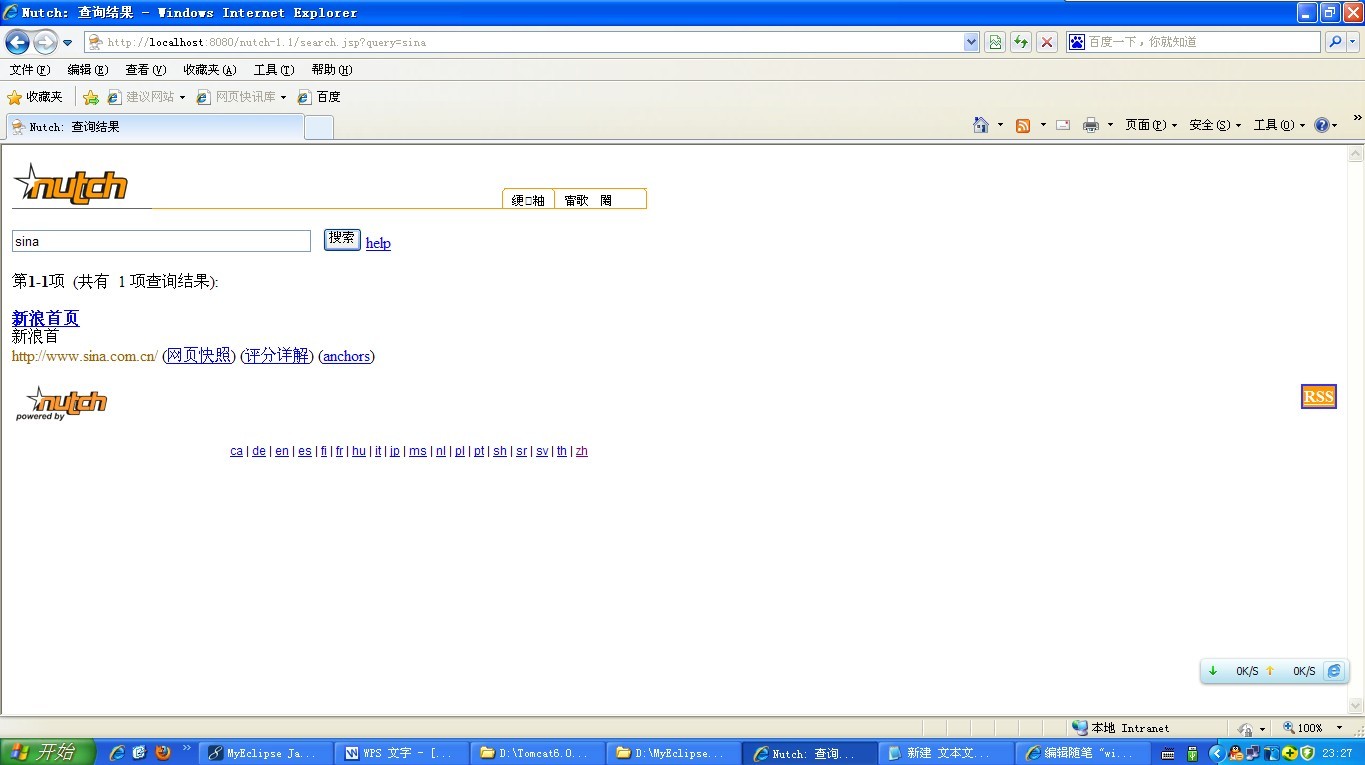Screen dimensions: 1365x765
Task: Switch language to 'jp' link
Action: tap(395, 451)
